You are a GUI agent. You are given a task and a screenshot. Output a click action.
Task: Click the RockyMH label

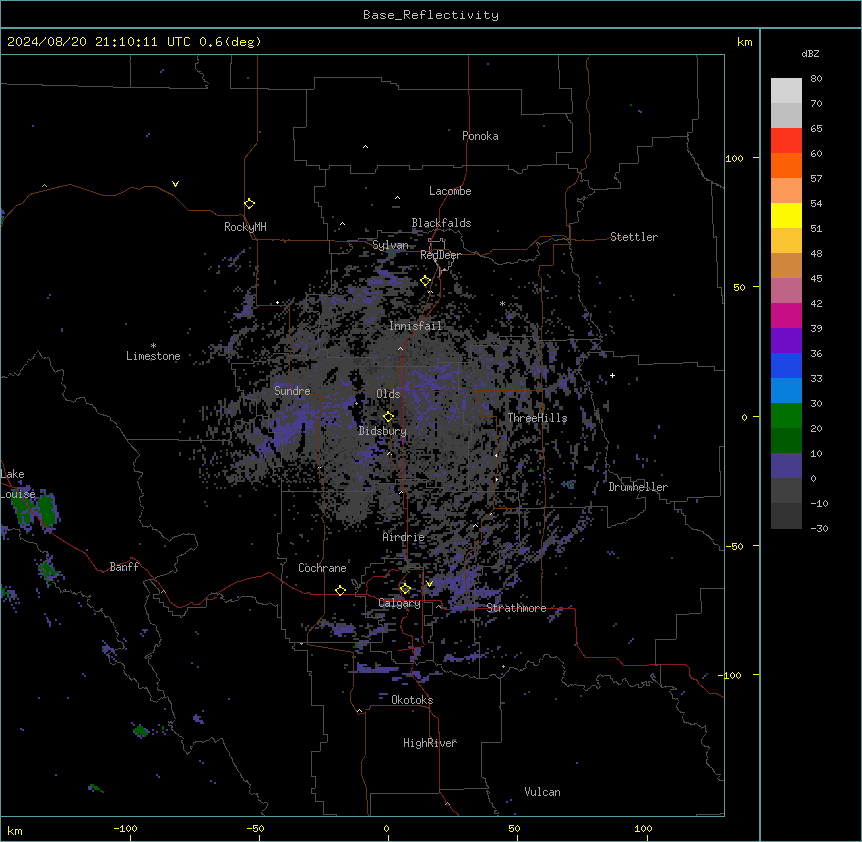(x=245, y=227)
